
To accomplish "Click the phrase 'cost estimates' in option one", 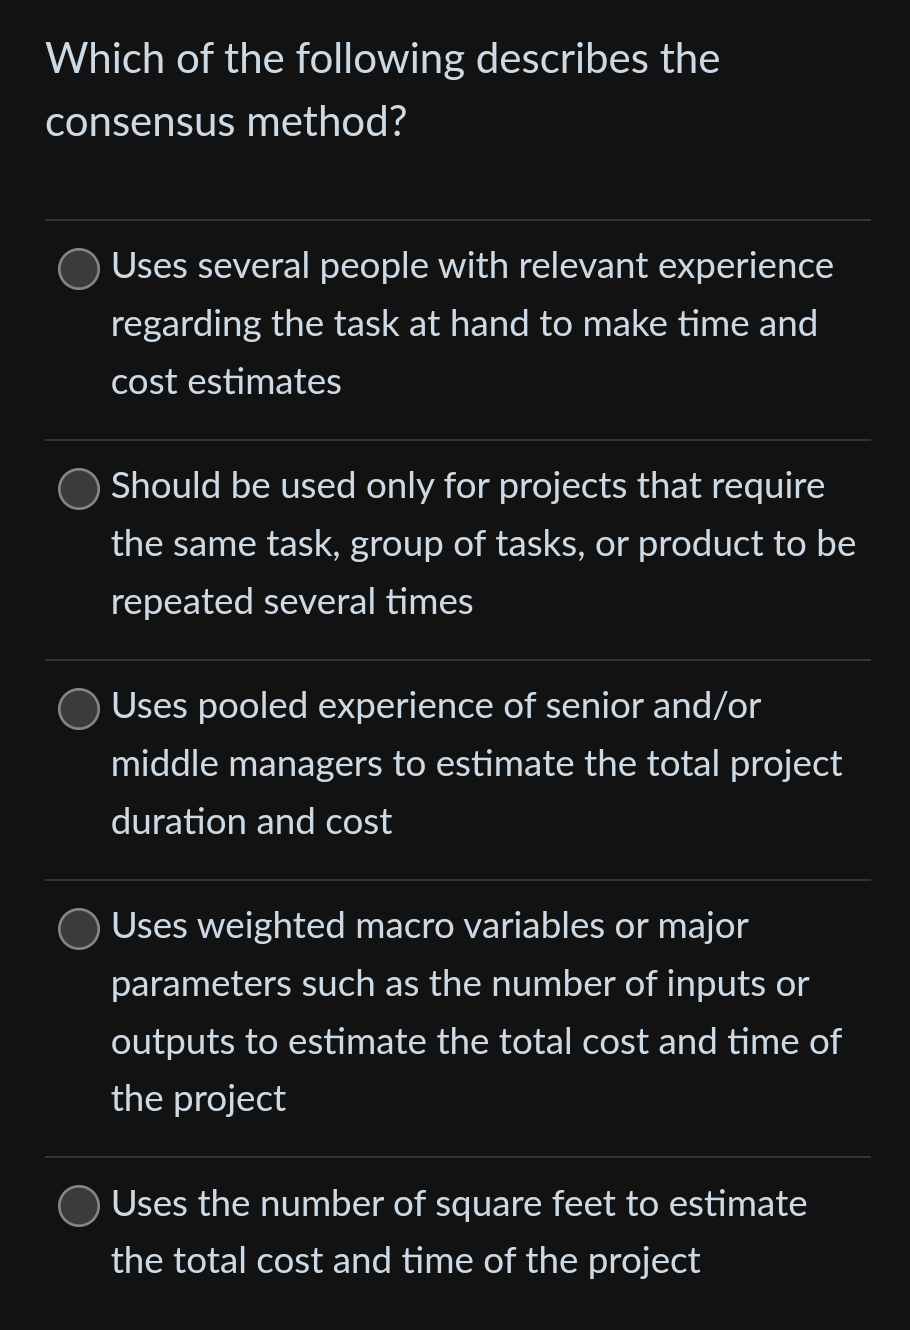I will point(226,381).
